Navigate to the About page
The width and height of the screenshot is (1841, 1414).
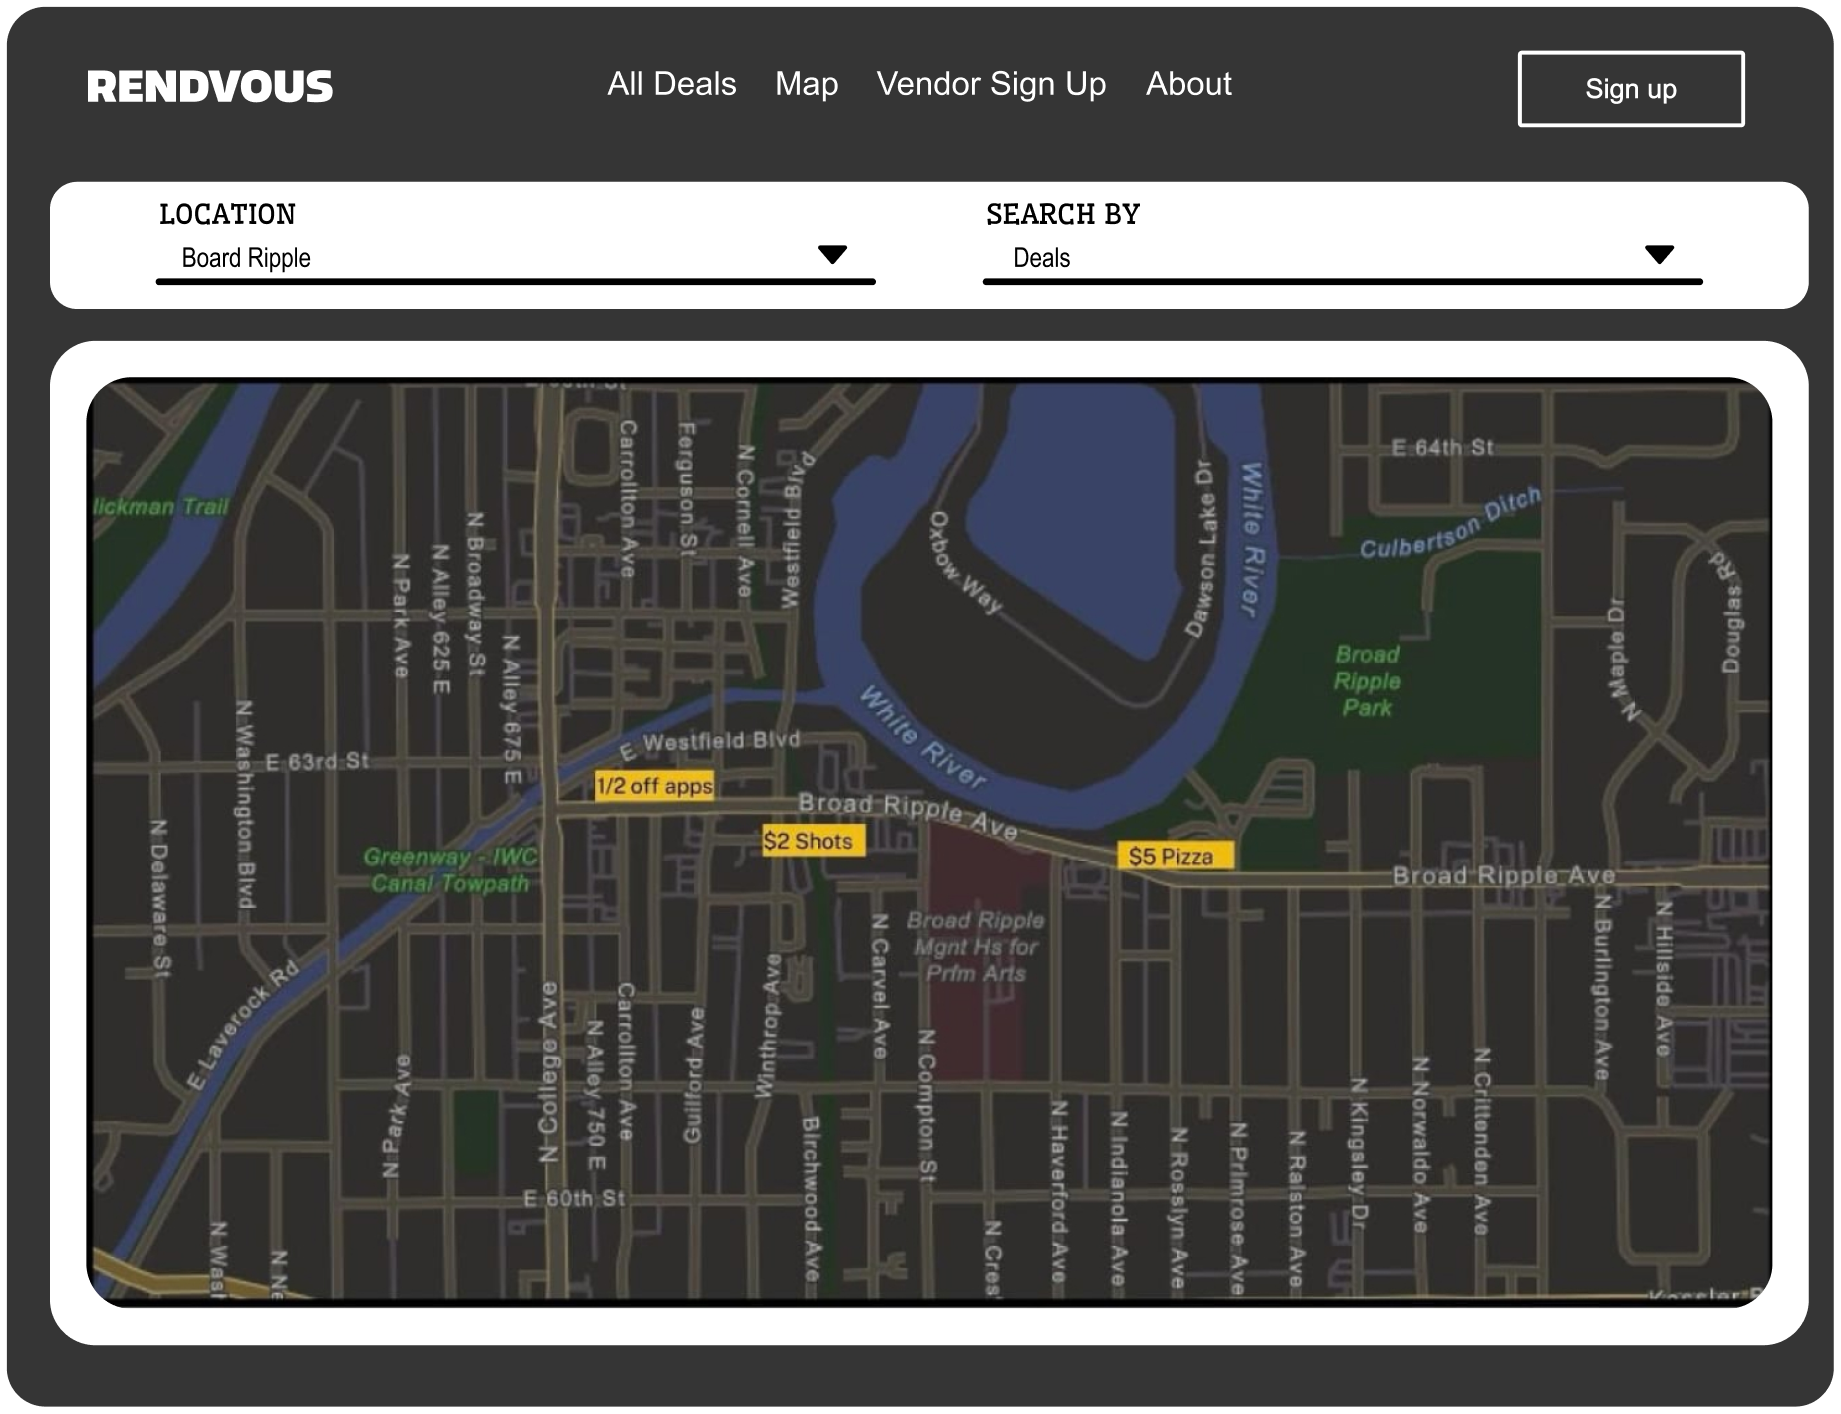tap(1188, 84)
